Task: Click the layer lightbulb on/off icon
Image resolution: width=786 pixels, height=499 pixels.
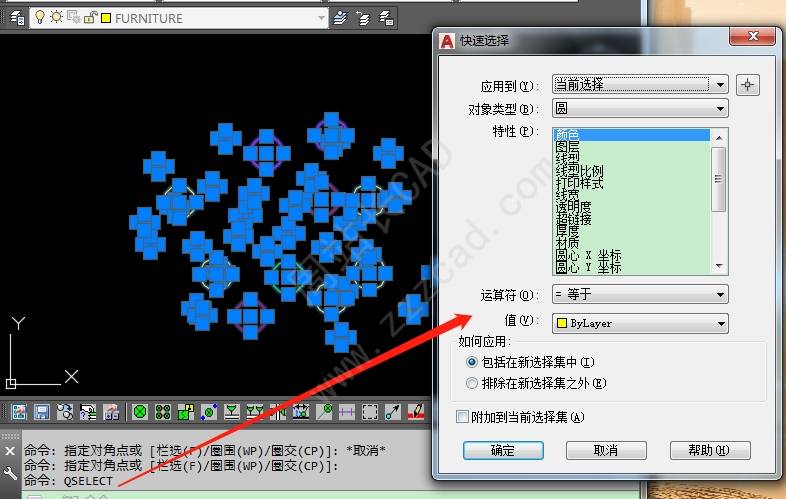Action: pos(38,18)
